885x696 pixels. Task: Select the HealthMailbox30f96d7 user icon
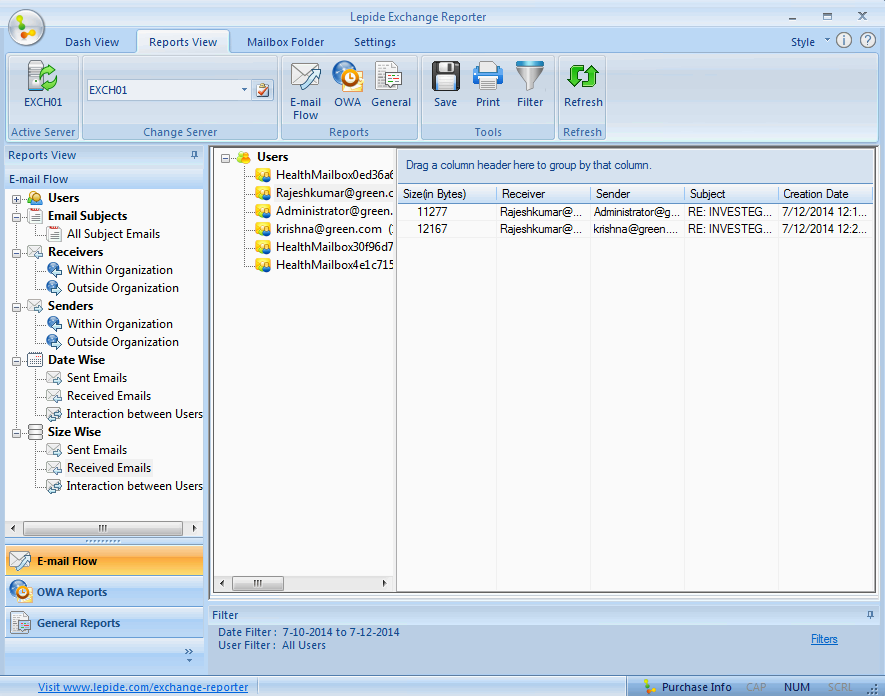coord(262,247)
